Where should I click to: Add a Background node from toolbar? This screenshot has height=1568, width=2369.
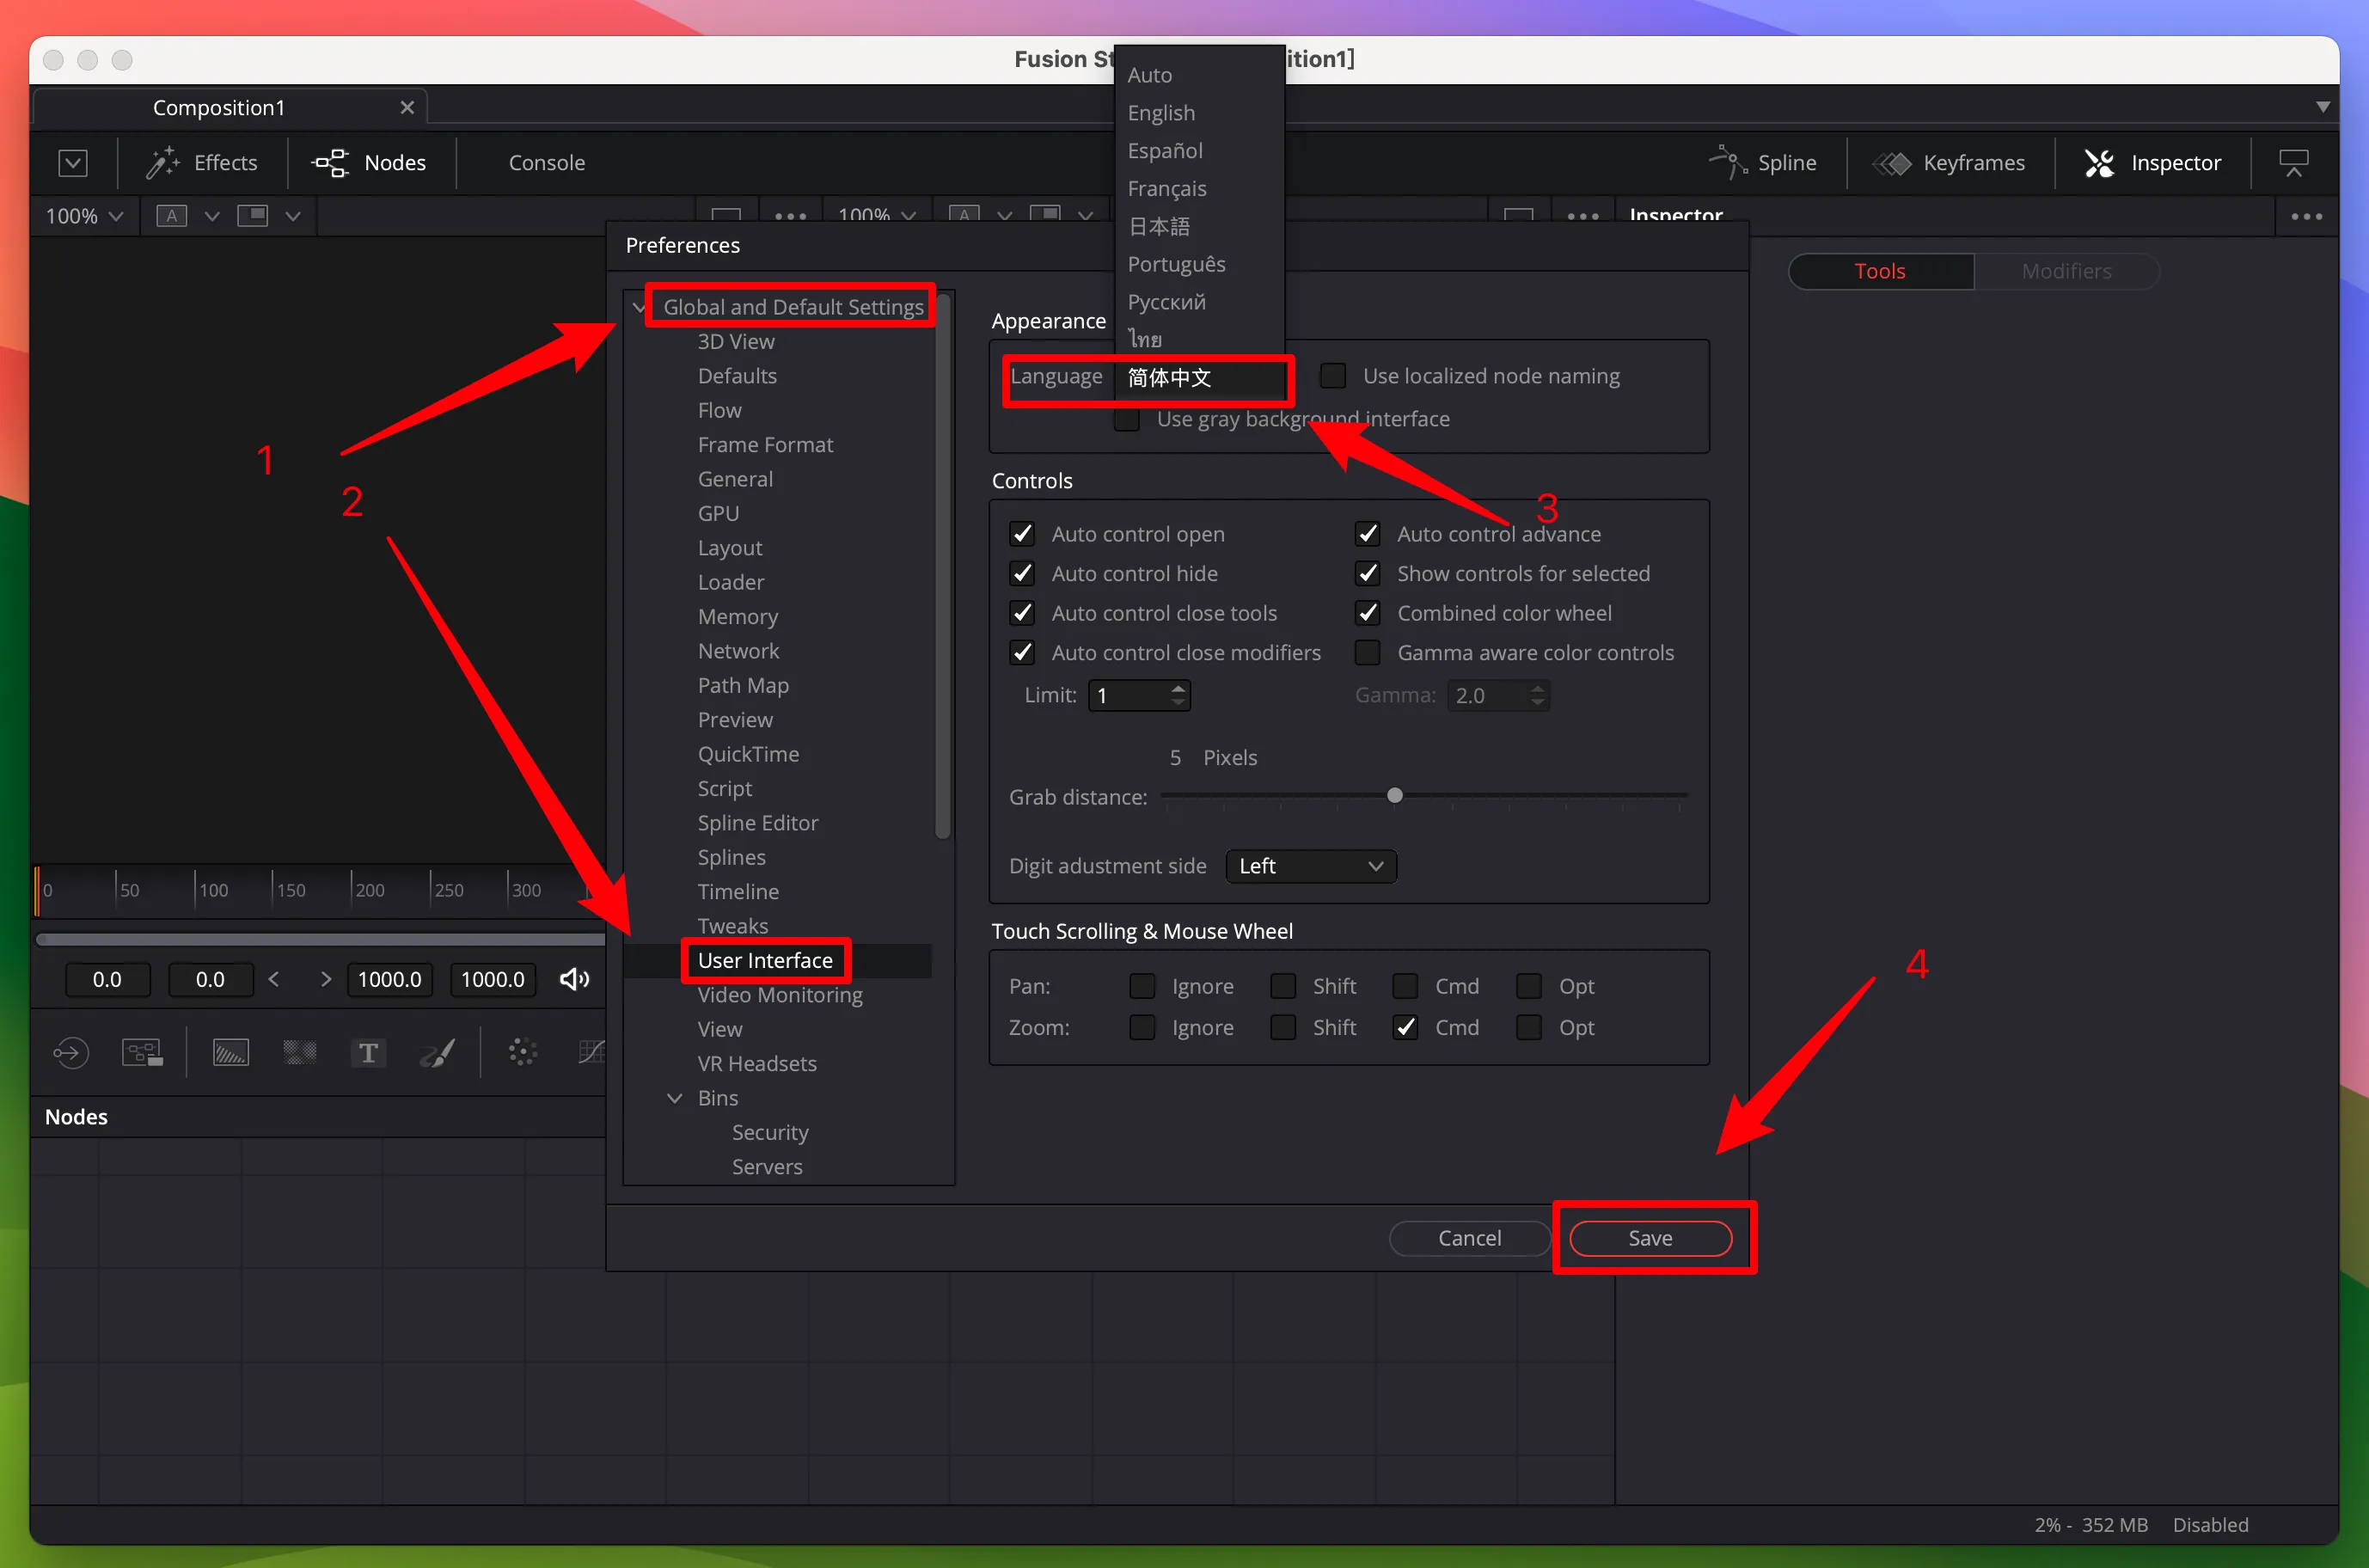click(230, 1052)
